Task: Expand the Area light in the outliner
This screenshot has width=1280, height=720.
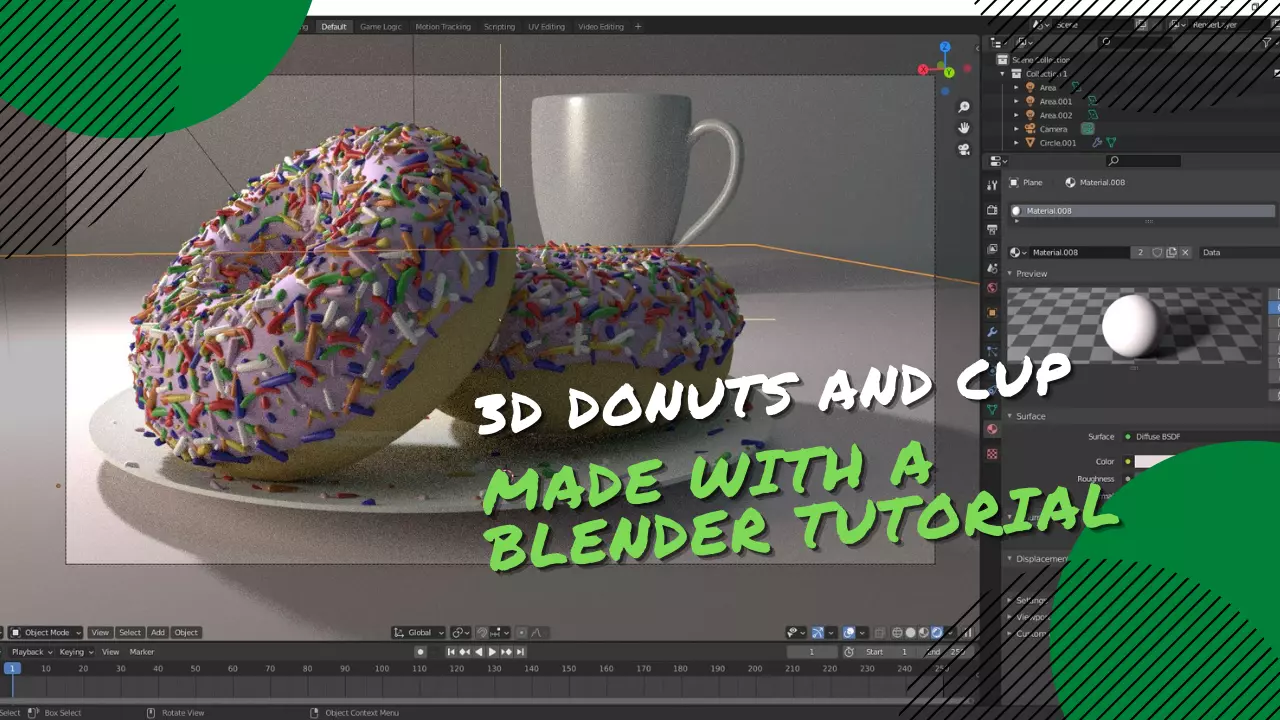Action: [x=1017, y=87]
